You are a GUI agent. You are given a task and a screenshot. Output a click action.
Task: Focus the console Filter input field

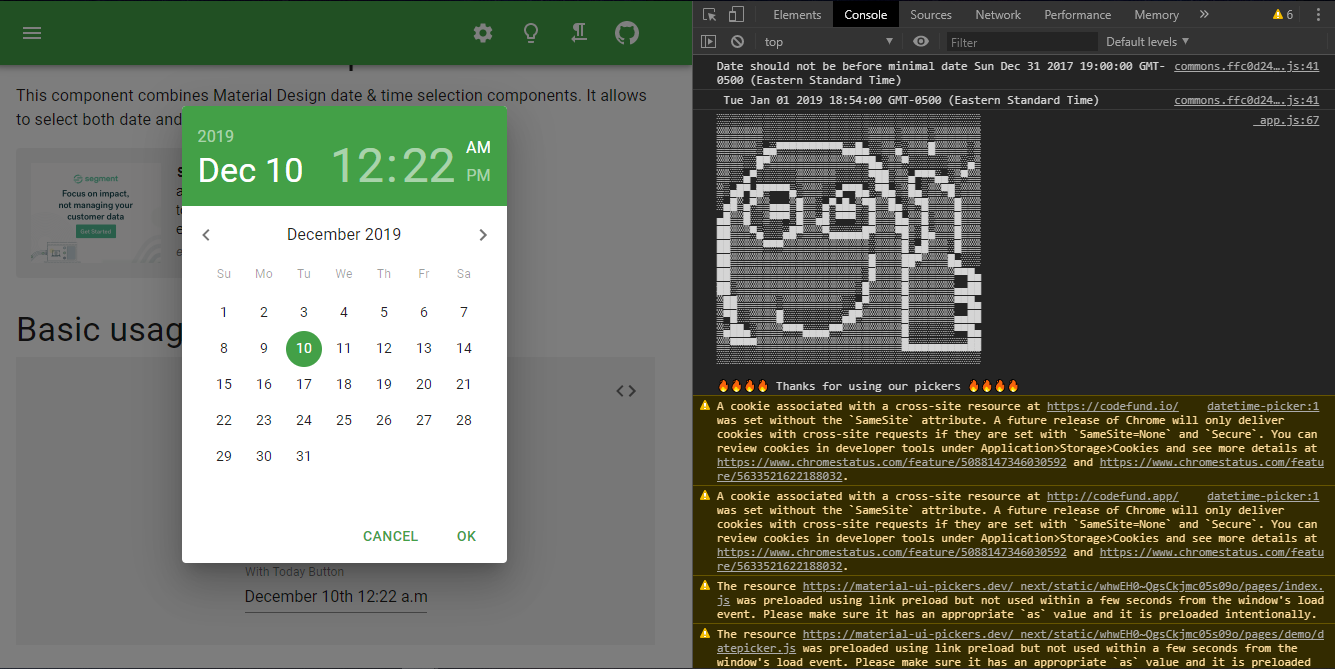coord(1021,42)
